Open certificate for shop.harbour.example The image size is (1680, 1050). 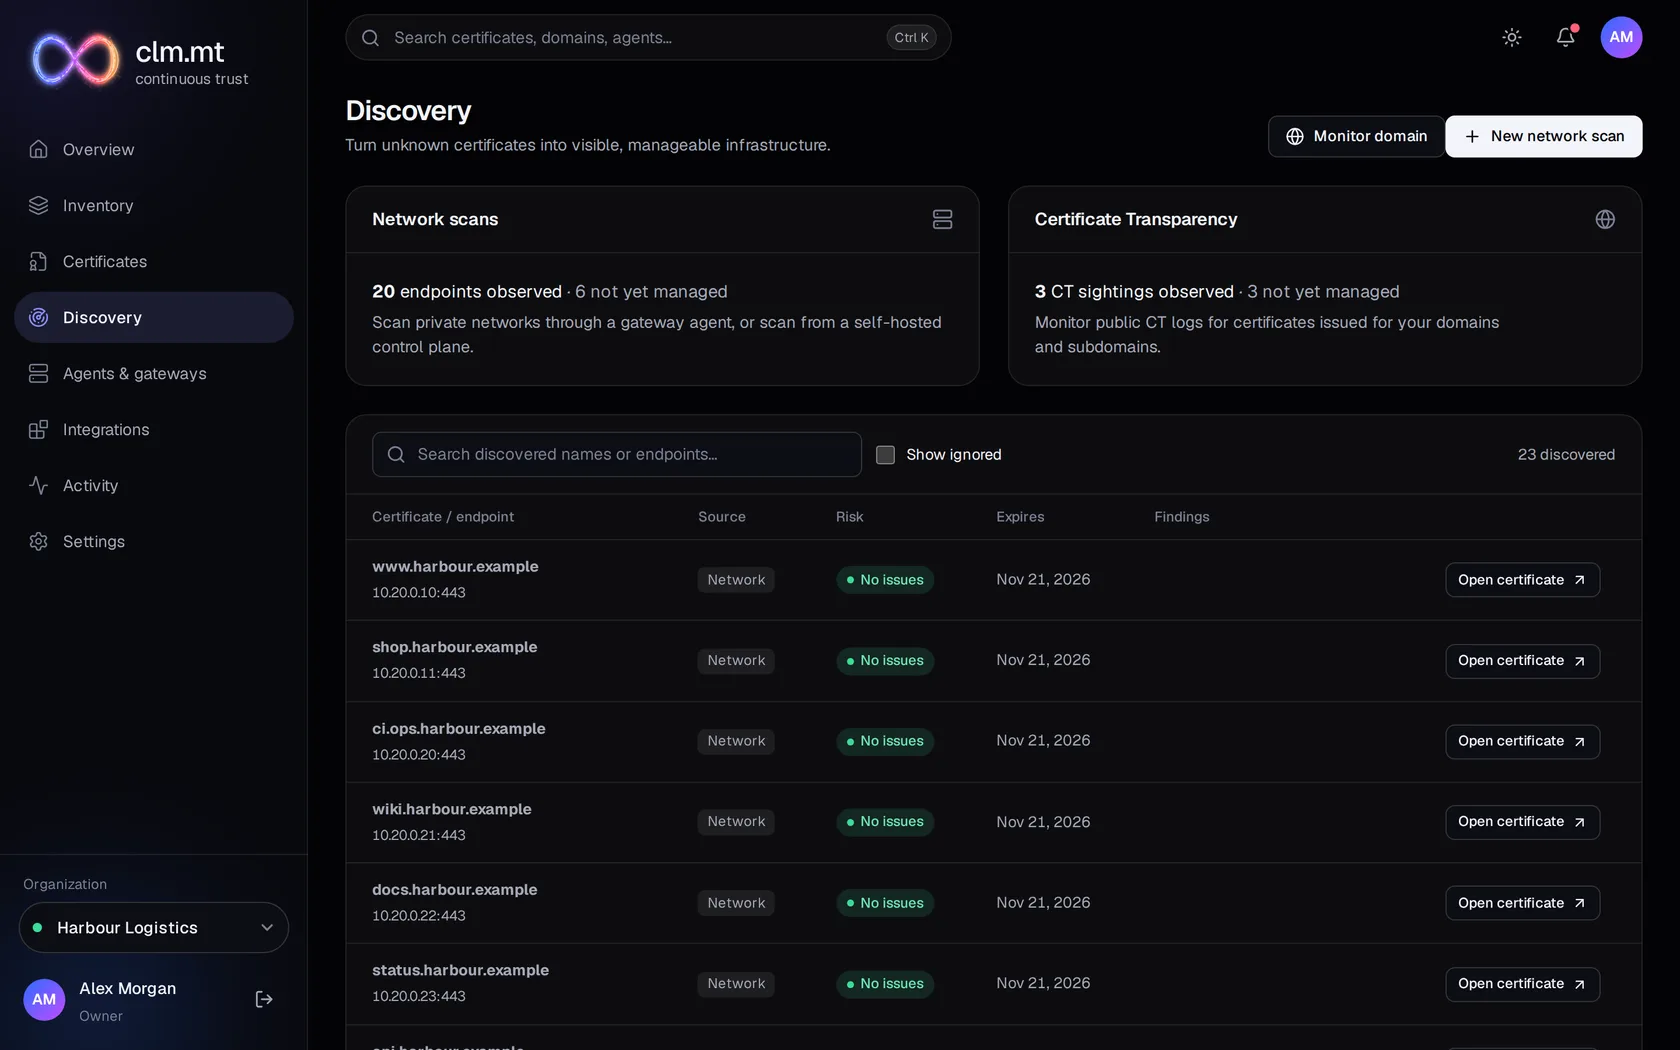click(x=1522, y=661)
